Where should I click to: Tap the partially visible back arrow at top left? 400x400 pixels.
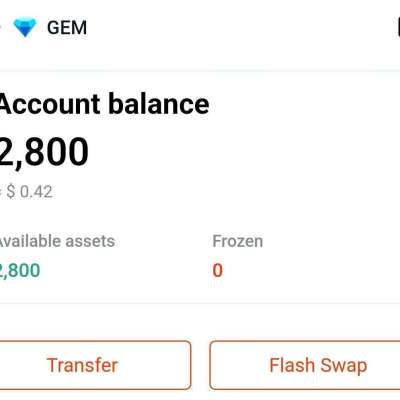tap(1, 27)
